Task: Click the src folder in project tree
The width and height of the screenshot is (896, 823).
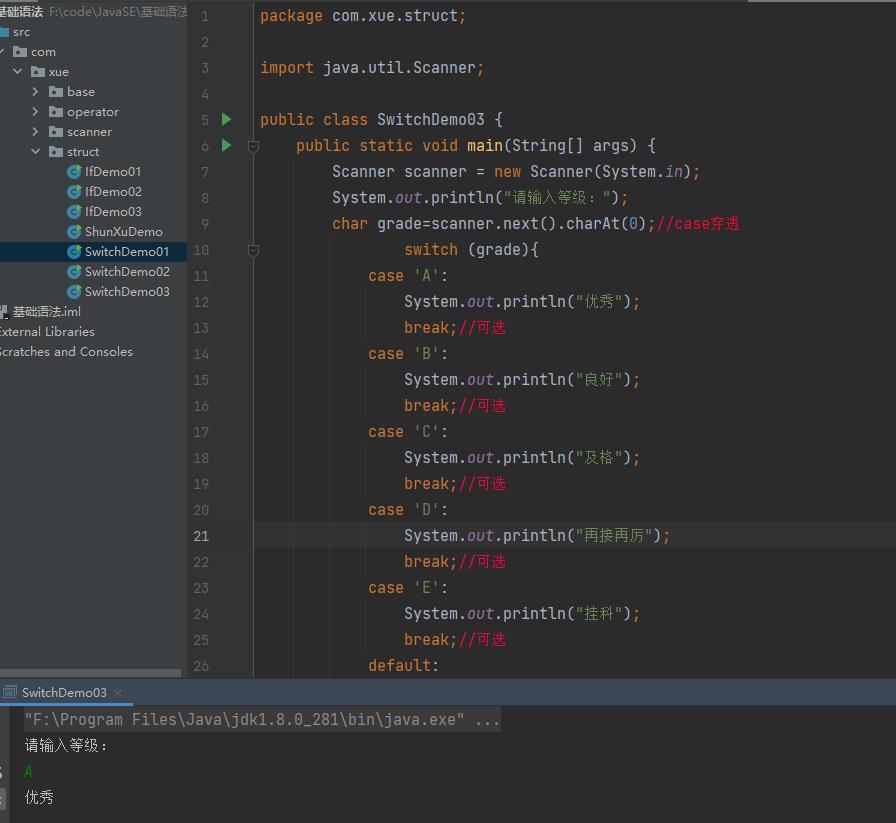Action: (x=21, y=32)
